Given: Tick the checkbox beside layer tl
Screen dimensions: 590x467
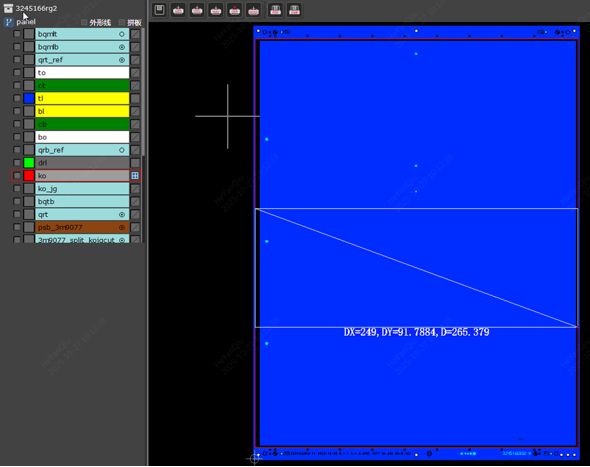Looking at the screenshot, I should [x=17, y=98].
